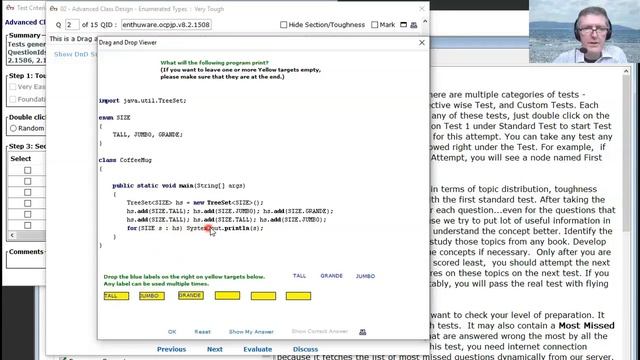The height and width of the screenshot is (360, 640).
Task: Check the third Select column checkbox
Action: coord(27,192)
